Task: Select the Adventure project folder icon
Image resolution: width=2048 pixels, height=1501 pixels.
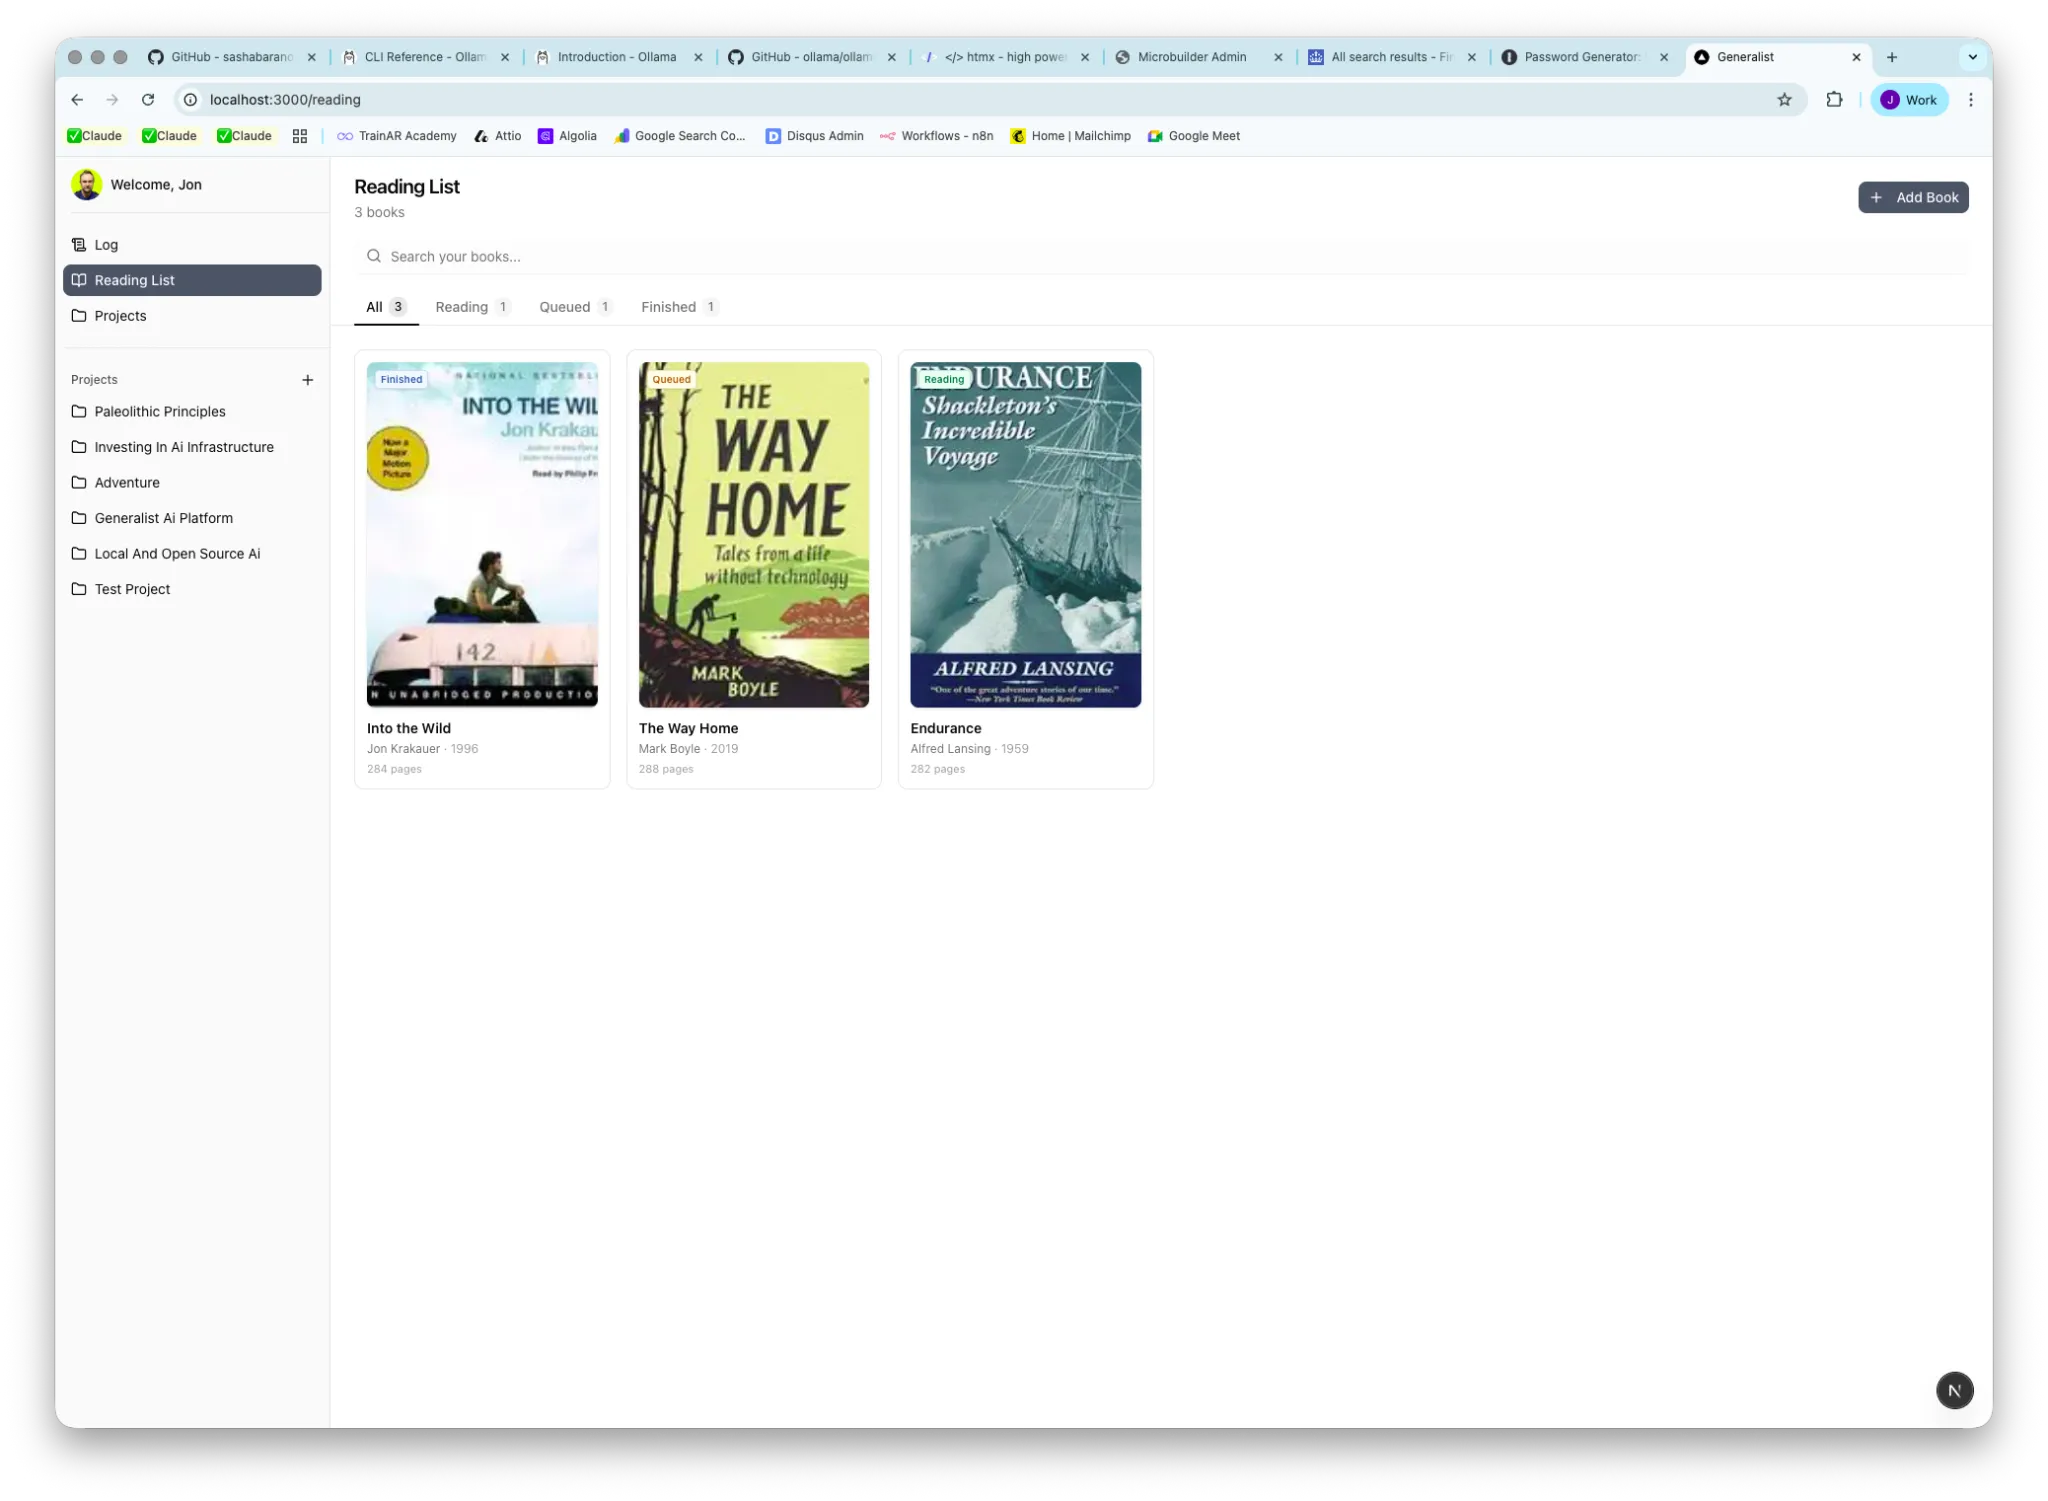Action: click(x=79, y=482)
